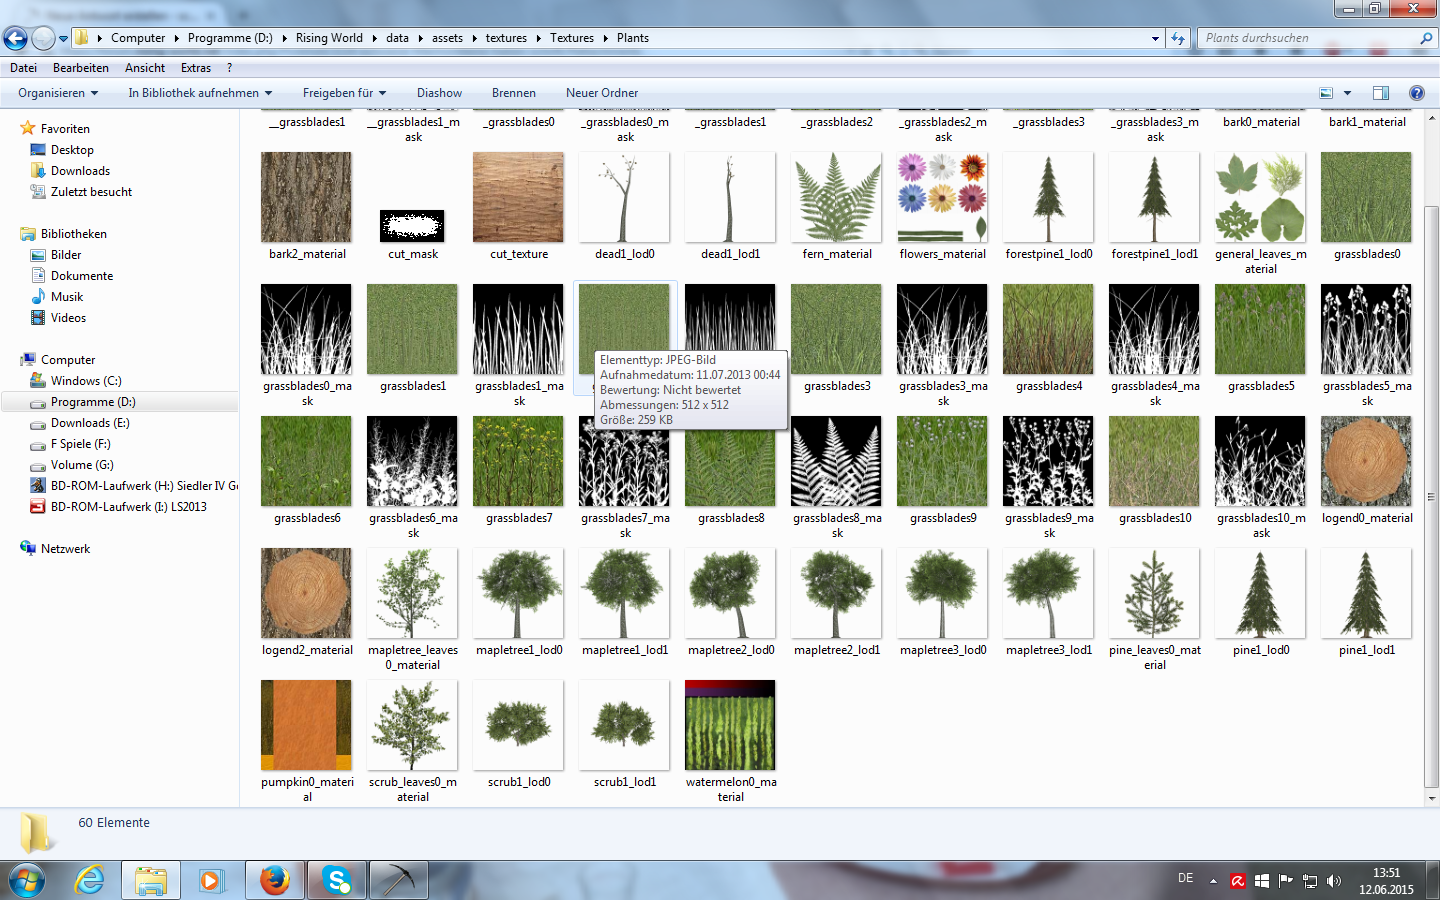This screenshot has height=900, width=1440.
Task: Open Firefox from the taskbar
Action: point(274,880)
